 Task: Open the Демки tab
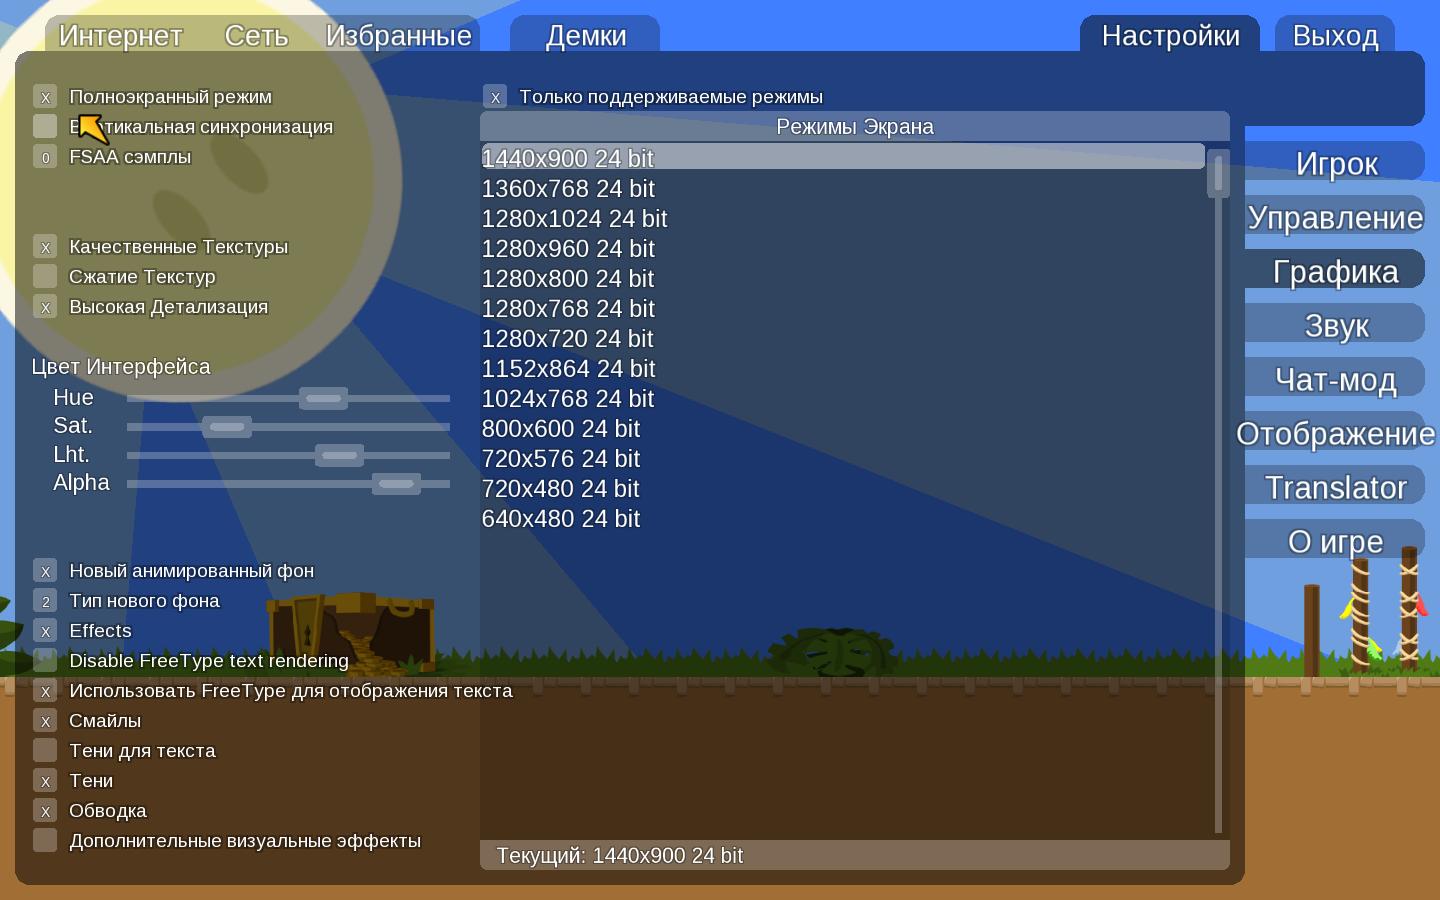point(586,35)
